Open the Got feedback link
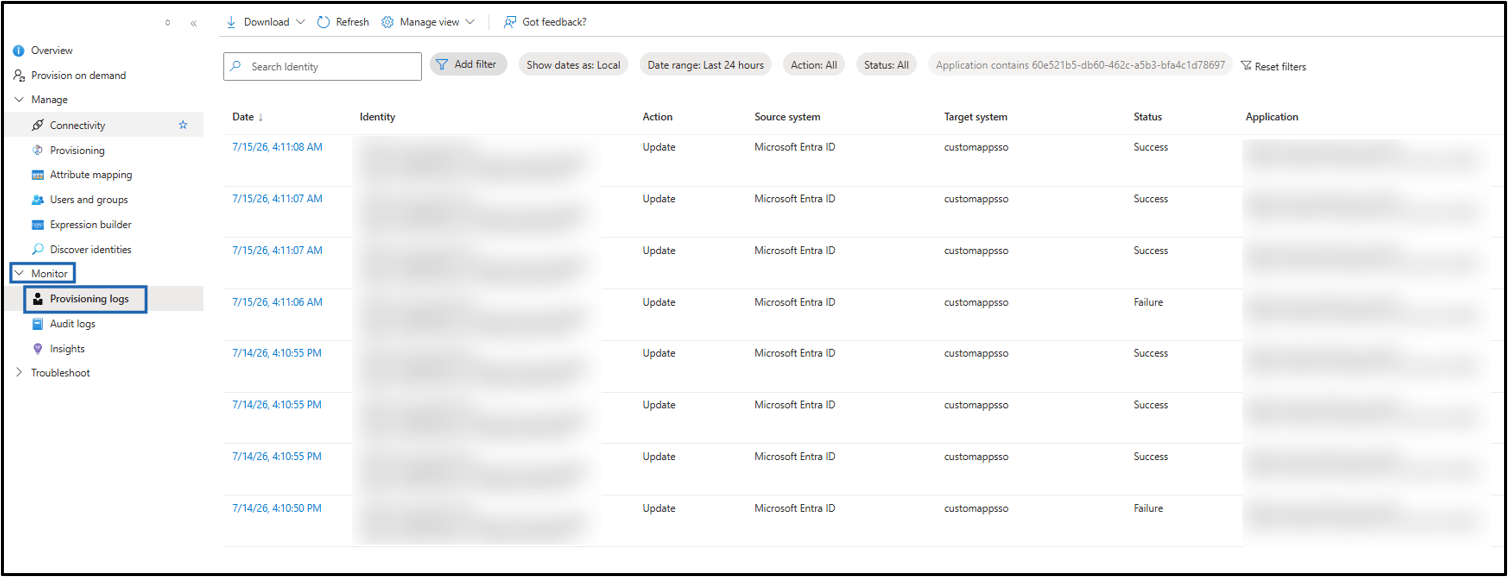 [545, 22]
